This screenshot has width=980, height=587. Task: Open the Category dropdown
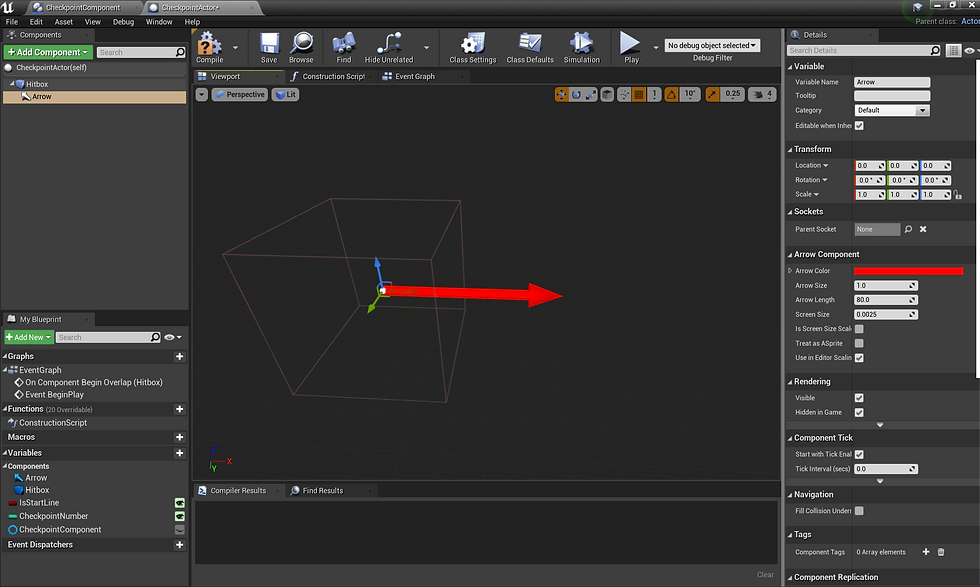892,111
